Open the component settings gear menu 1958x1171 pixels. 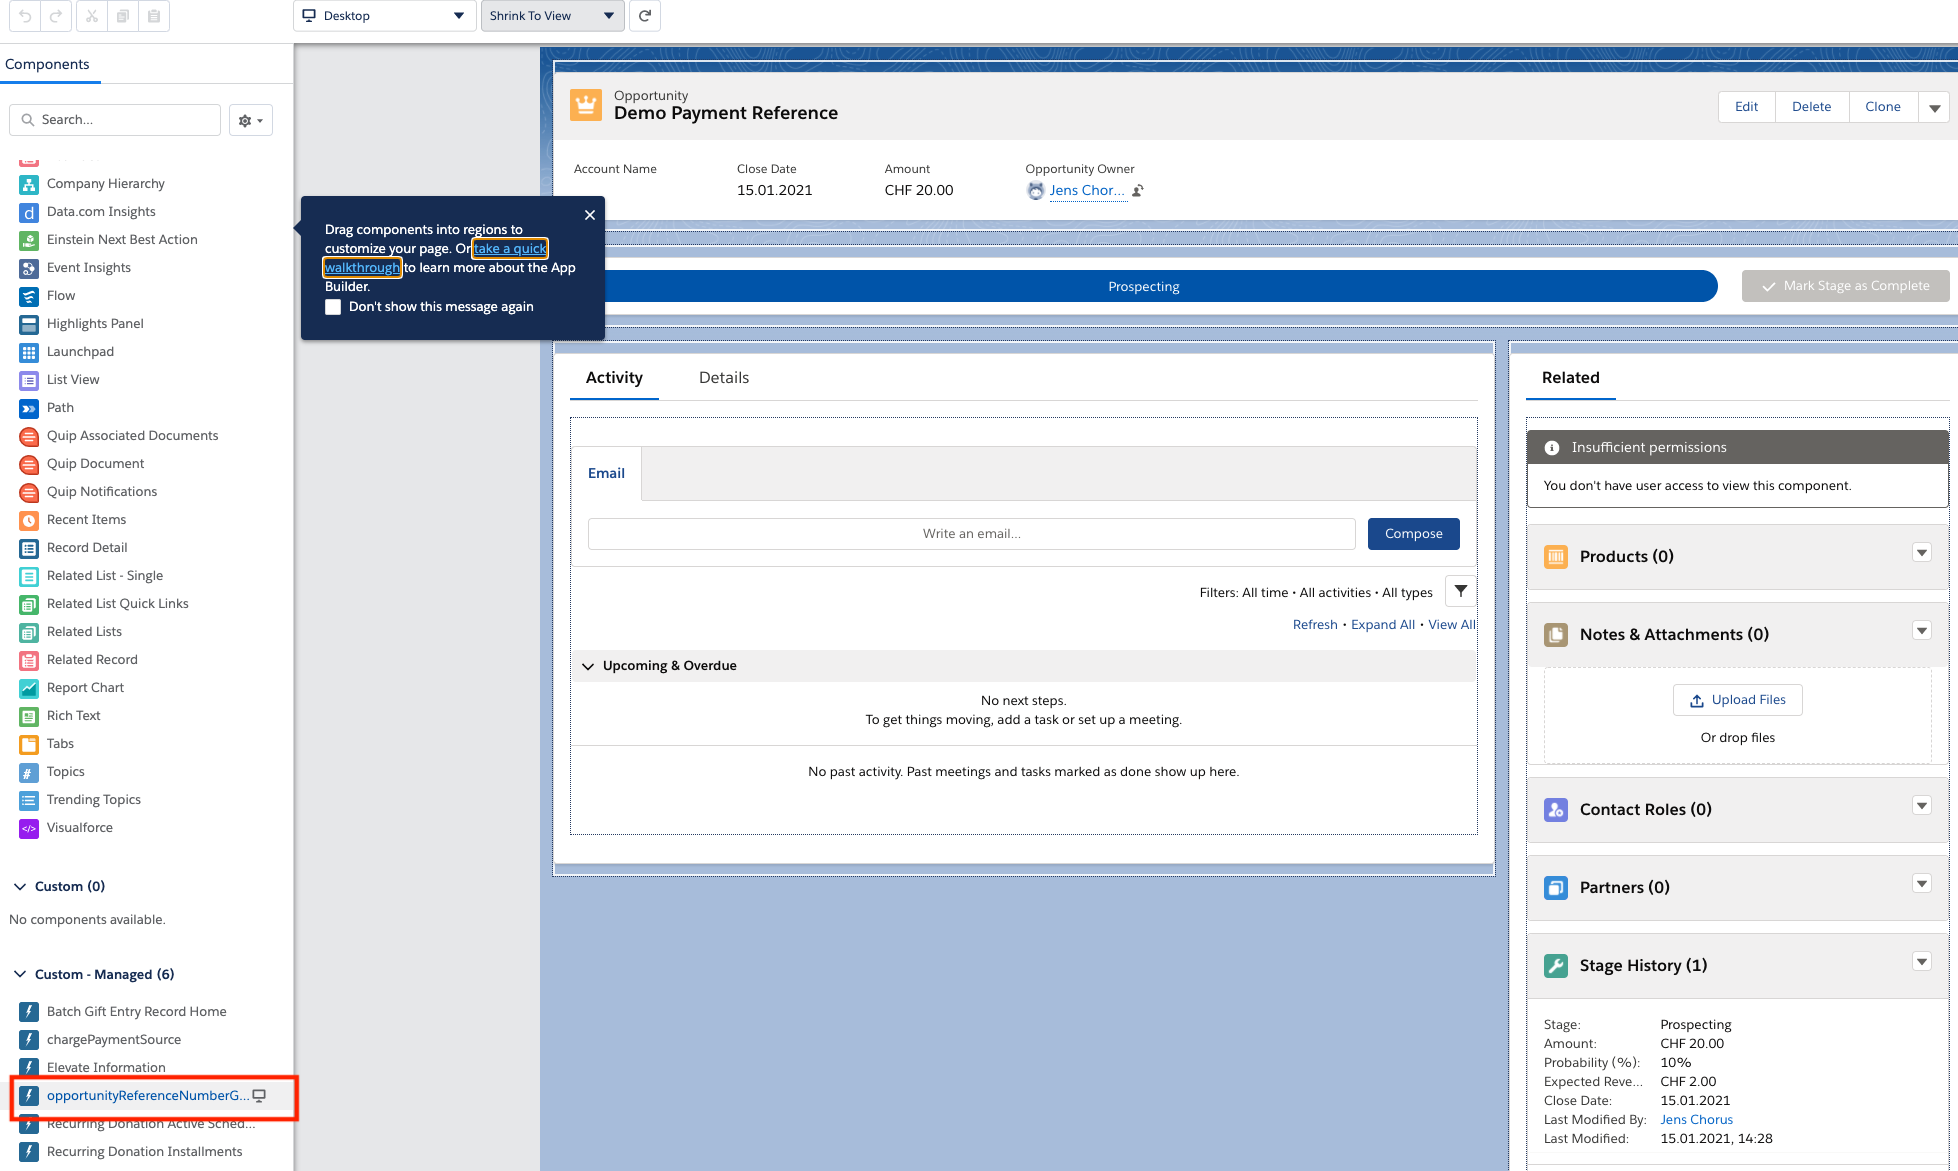pos(250,120)
